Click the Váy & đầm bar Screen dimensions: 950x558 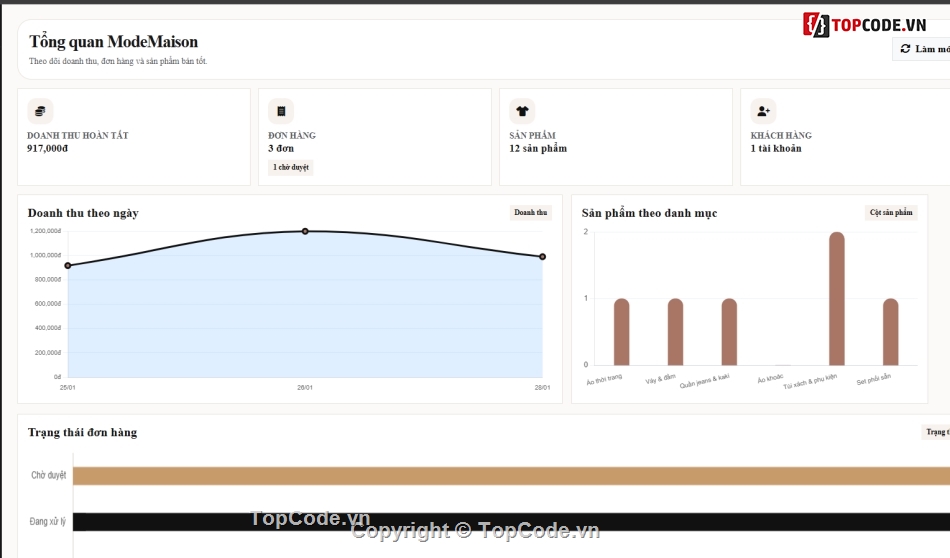(x=676, y=332)
